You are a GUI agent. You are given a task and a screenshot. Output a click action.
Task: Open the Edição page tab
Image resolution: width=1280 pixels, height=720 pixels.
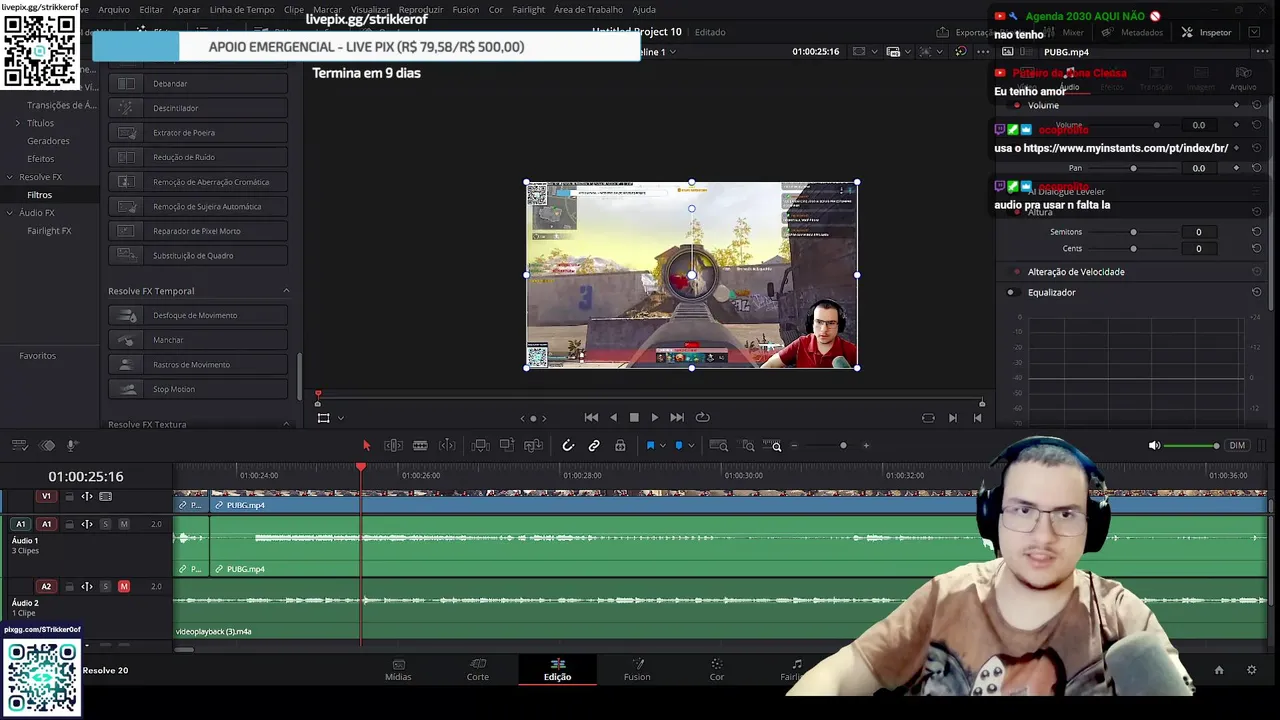tap(557, 670)
